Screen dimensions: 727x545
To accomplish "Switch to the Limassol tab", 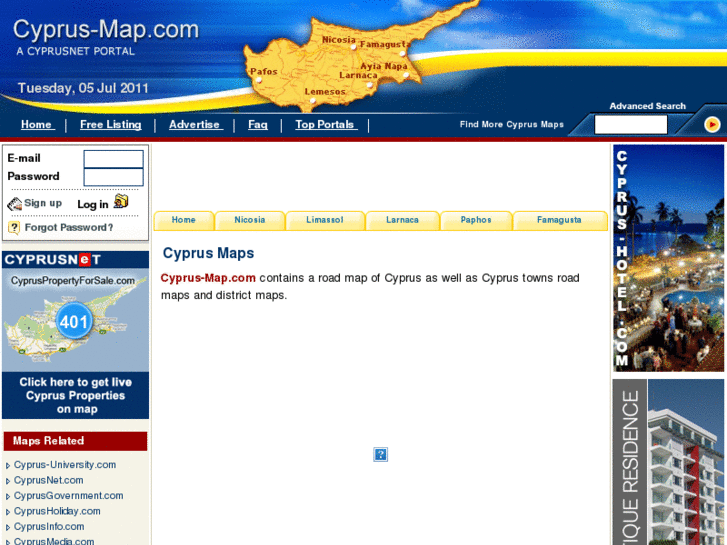I will click(325, 220).
